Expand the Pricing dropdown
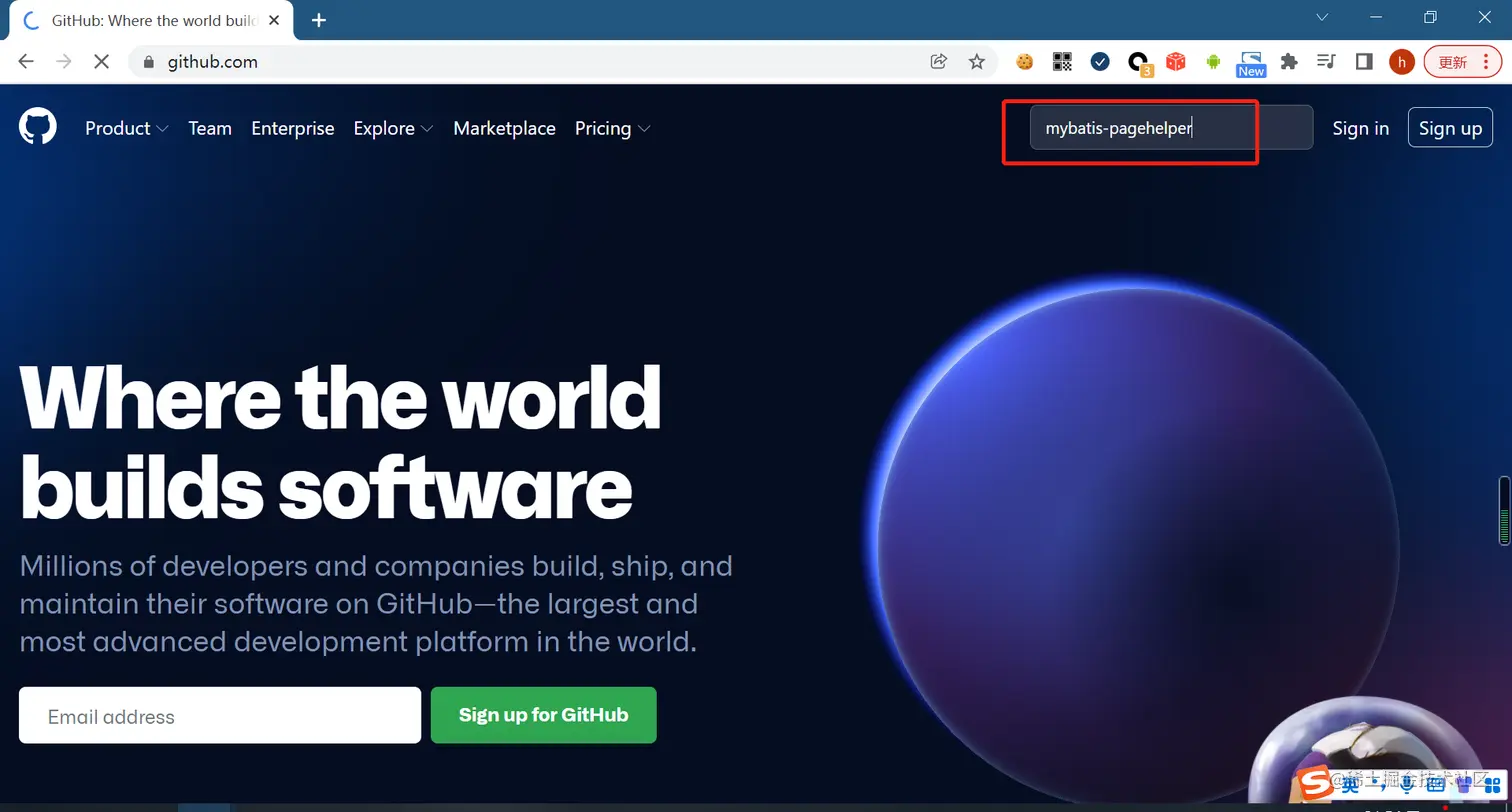Viewport: 1512px width, 812px height. [613, 128]
